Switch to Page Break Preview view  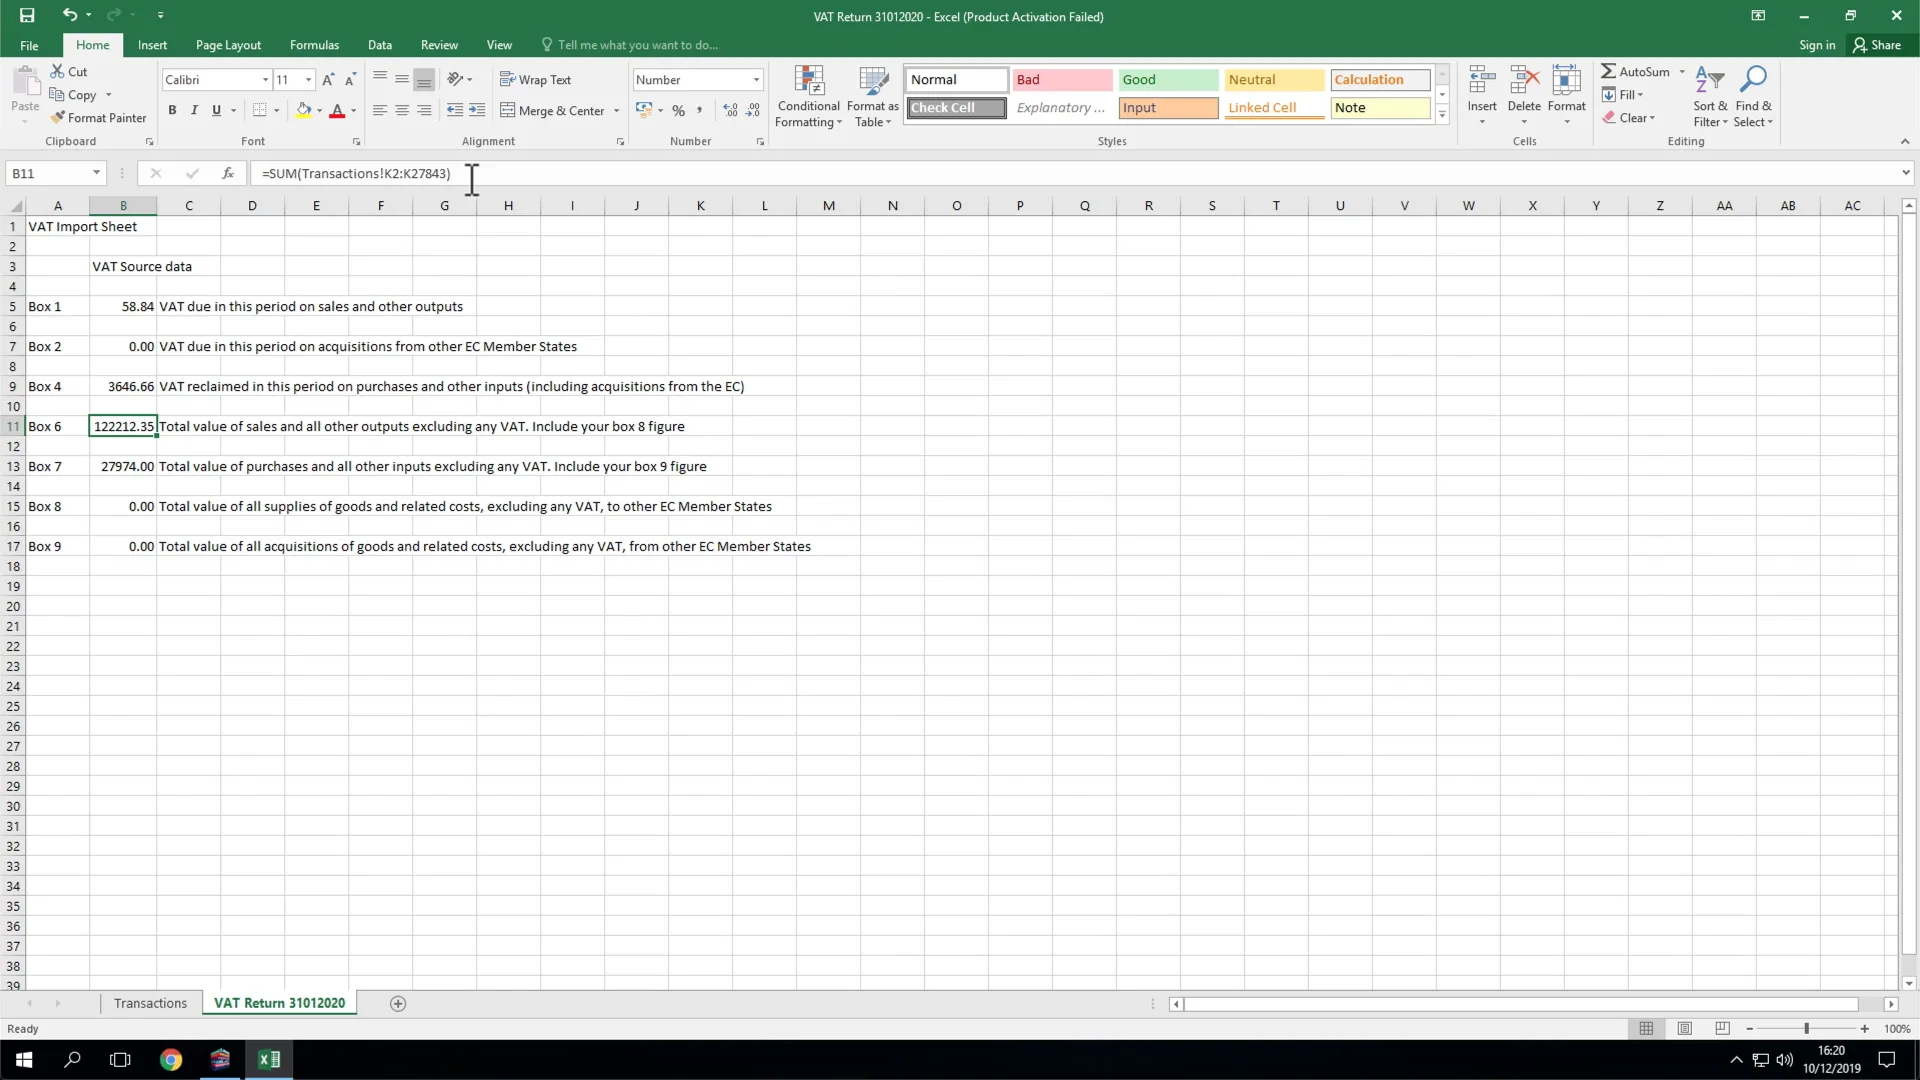[x=1722, y=1029]
